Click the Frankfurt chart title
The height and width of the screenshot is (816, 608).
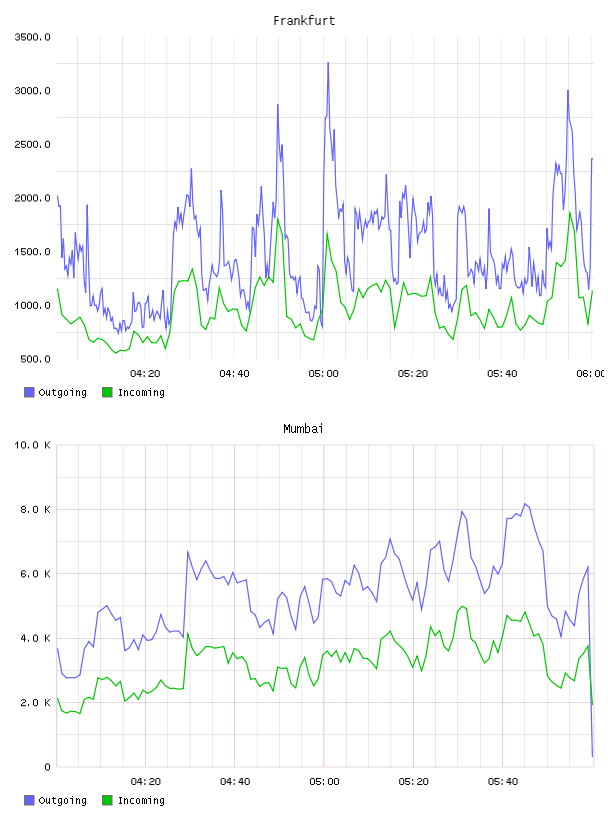tap(304, 21)
